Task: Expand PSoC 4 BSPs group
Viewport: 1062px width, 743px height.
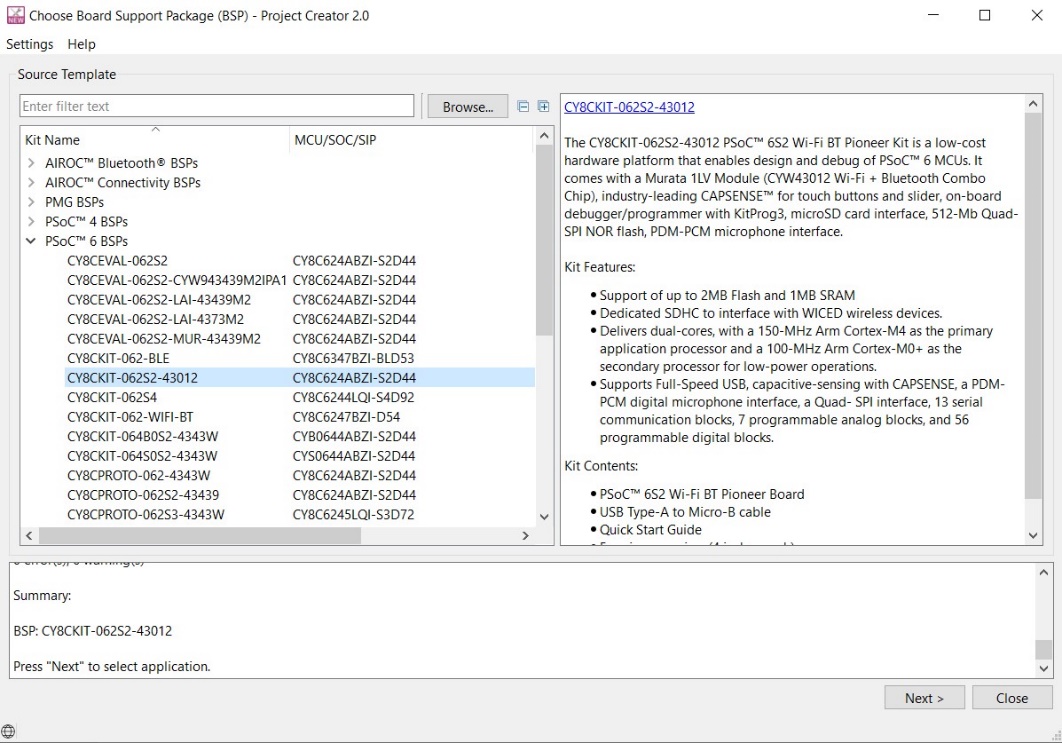Action: coord(31,221)
